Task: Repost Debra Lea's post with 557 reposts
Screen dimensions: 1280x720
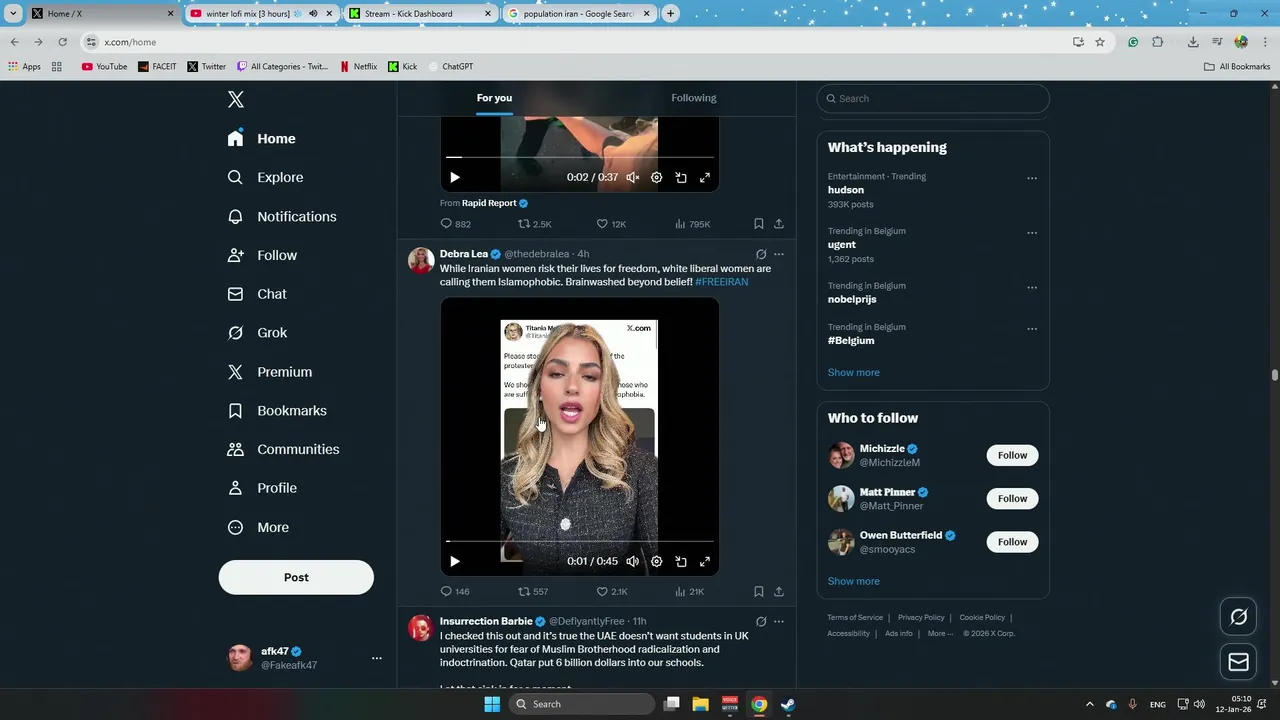Action: click(532, 591)
